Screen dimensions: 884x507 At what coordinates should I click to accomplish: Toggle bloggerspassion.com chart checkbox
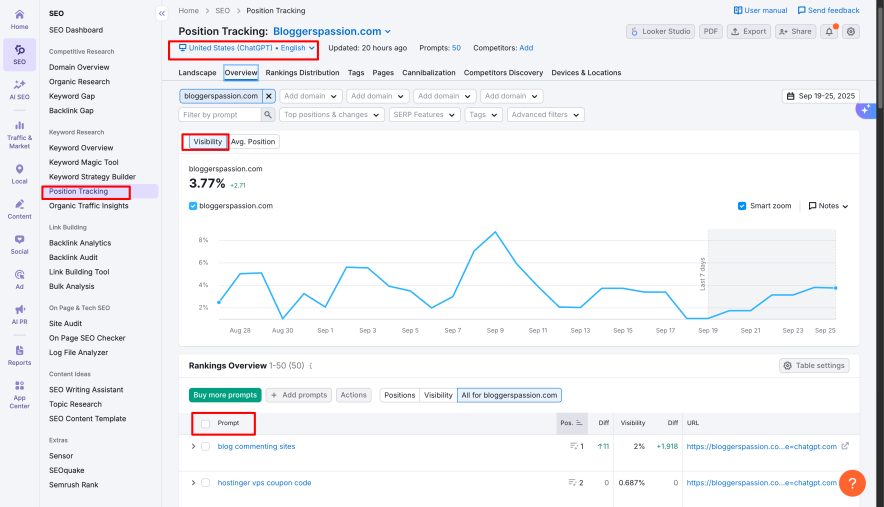point(193,206)
